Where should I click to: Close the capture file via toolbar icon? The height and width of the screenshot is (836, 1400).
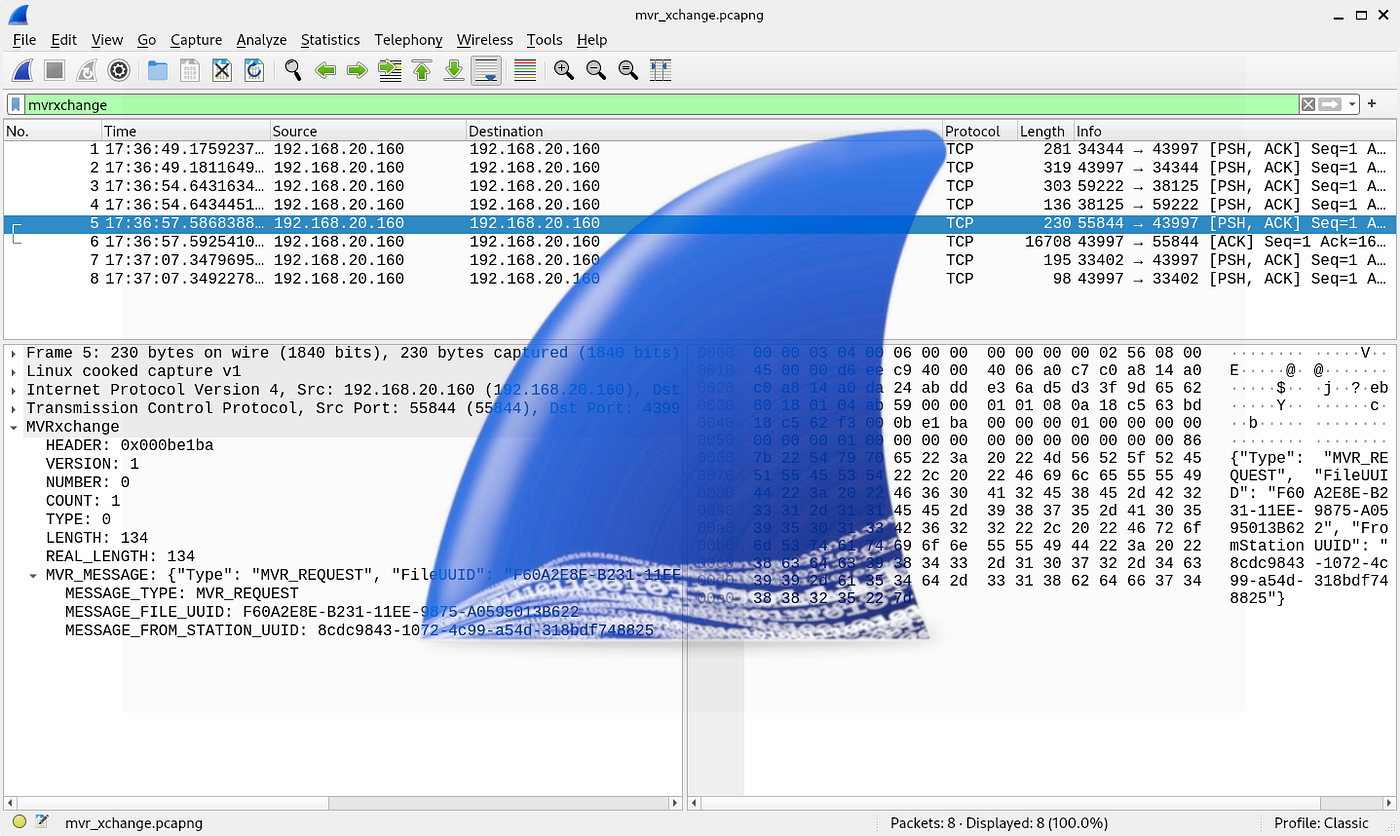pyautogui.click(x=221, y=70)
